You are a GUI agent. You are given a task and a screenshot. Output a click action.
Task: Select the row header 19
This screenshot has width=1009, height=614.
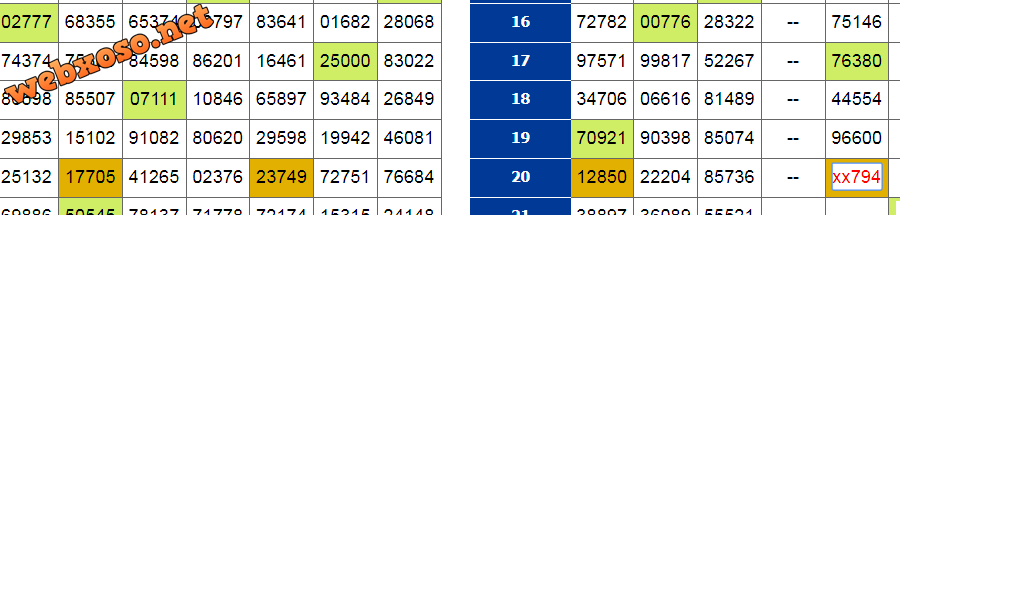click(520, 138)
